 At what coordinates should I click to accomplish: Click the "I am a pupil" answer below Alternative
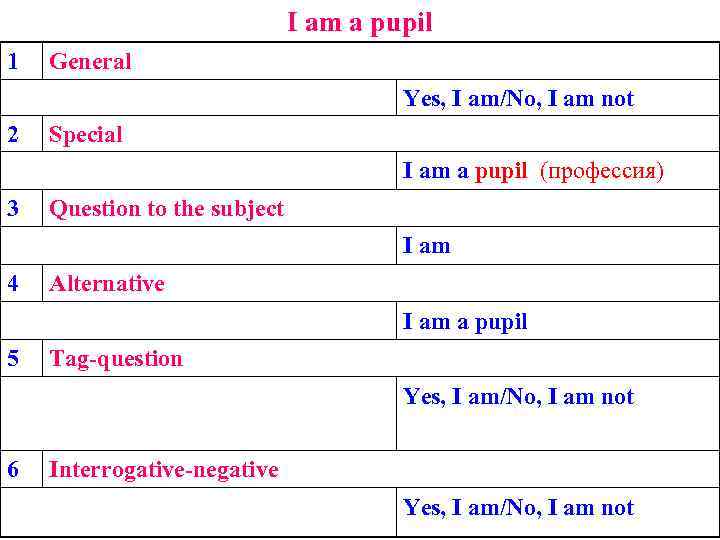(465, 322)
